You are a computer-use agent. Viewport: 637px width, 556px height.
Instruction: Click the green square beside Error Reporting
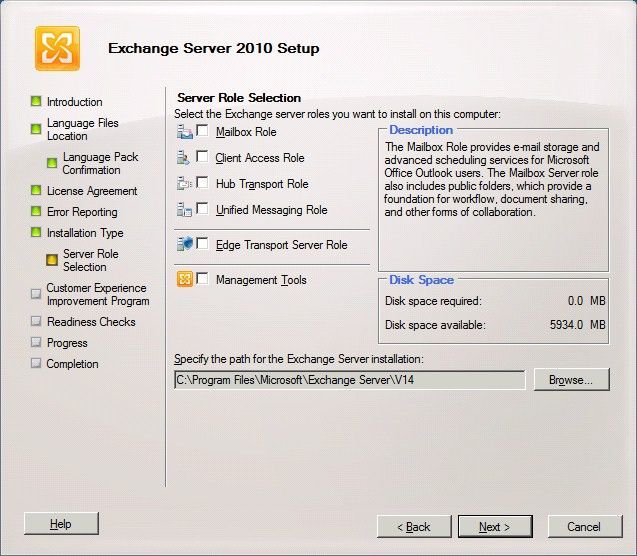pos(36,211)
